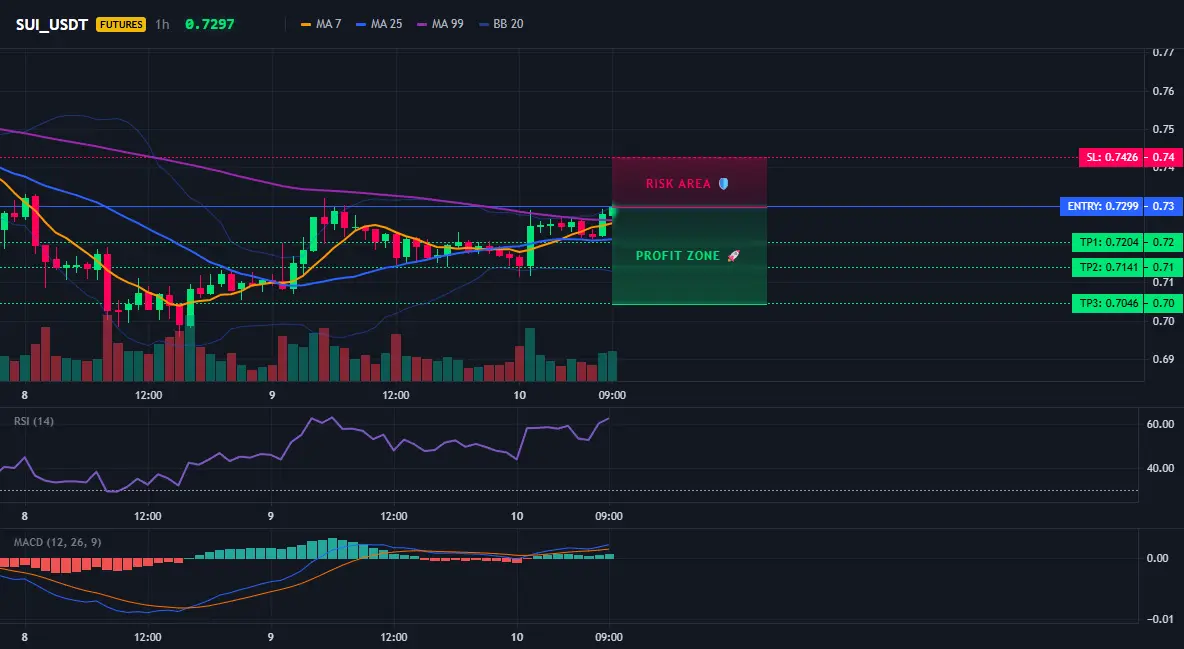Image resolution: width=1184 pixels, height=649 pixels.
Task: Click the 40.00 RSI axis label
Action: click(x=1161, y=468)
